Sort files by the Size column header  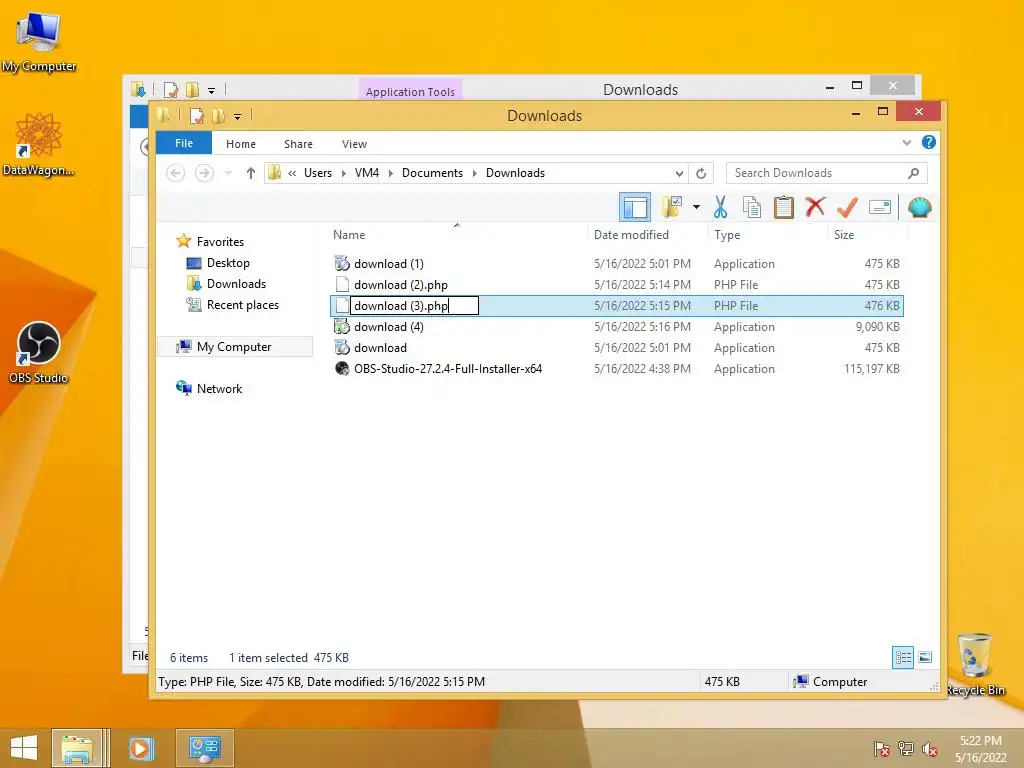click(x=844, y=234)
